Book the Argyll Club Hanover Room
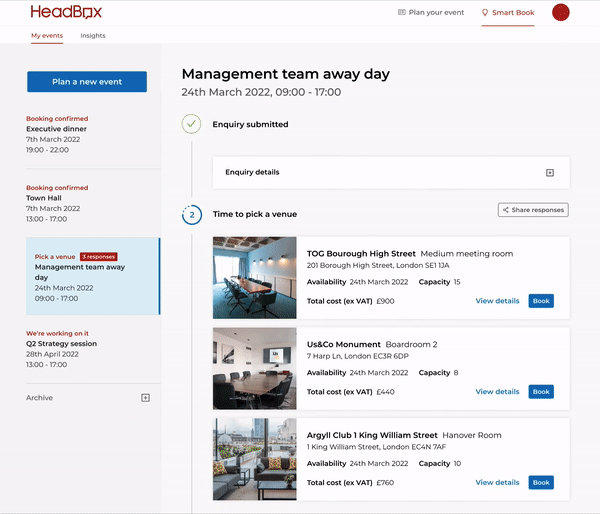600x514 pixels. pos(541,482)
